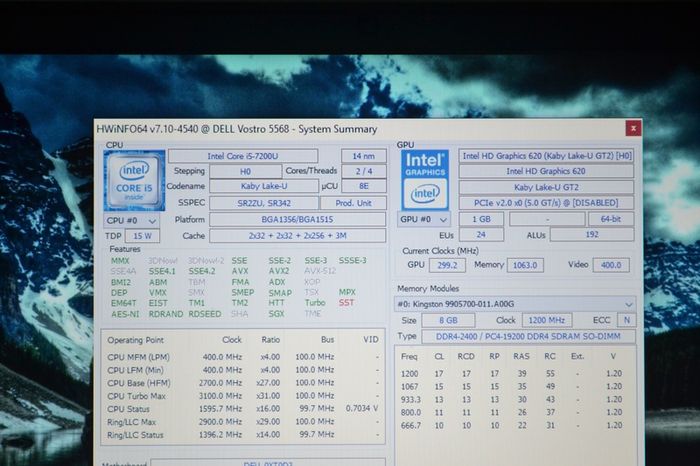Close the HWiNFO64 System Summary window
Viewport: 700px width, 466px height.
point(633,129)
